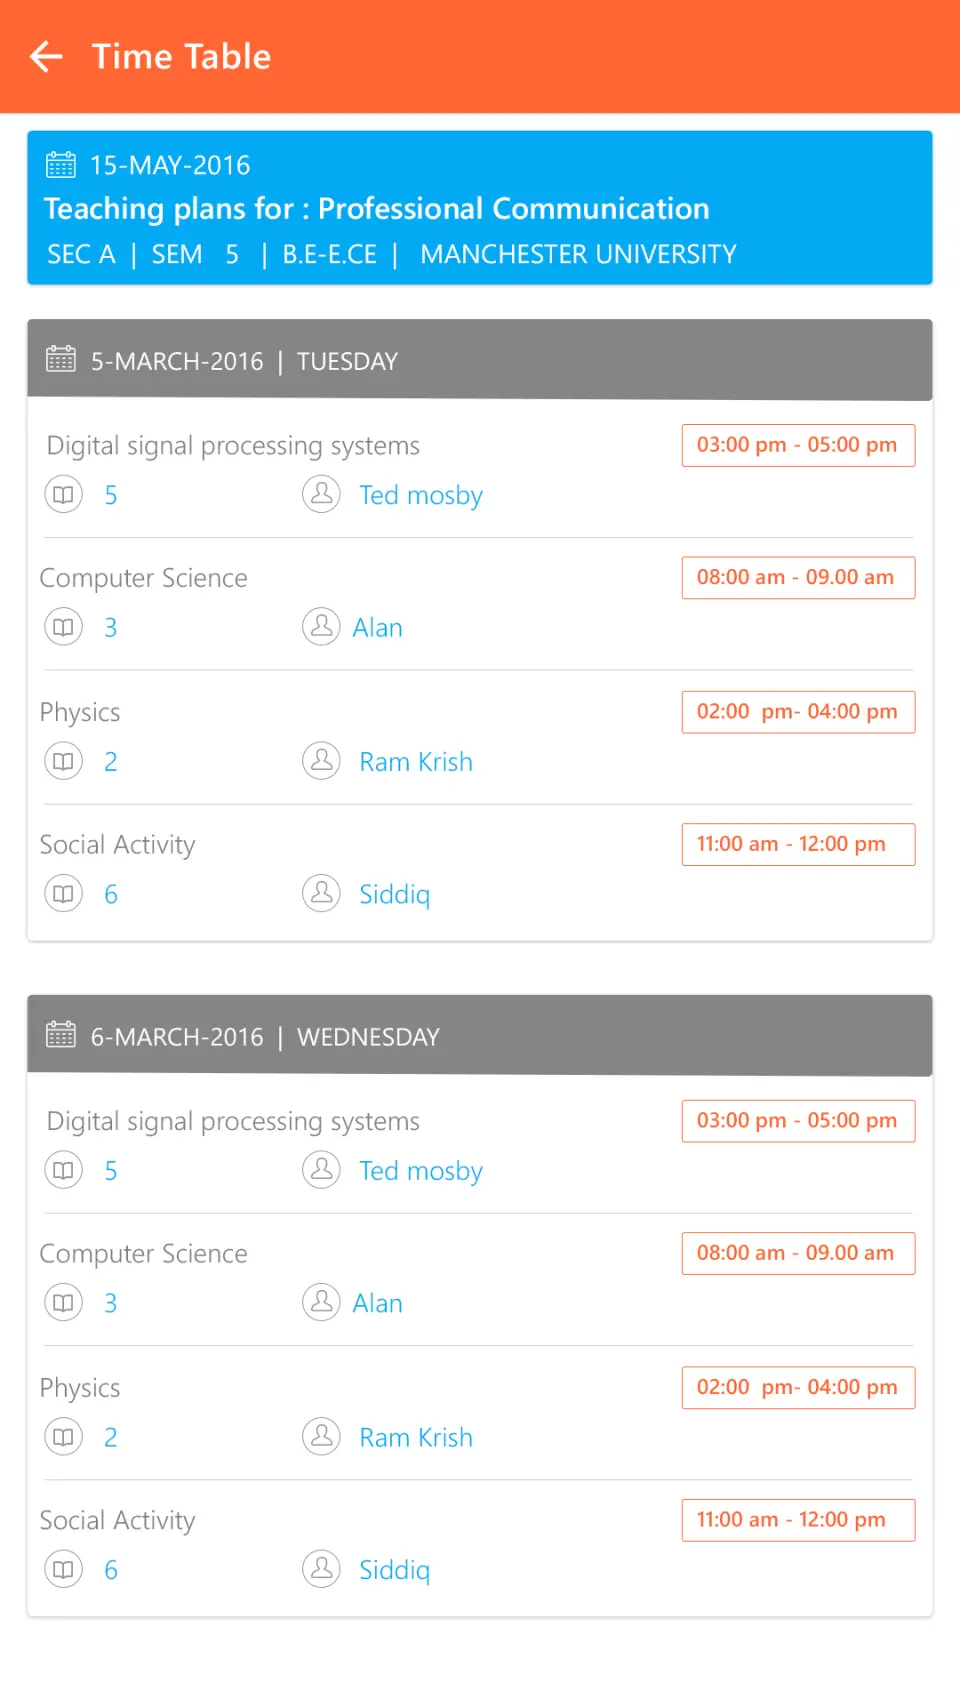
Task: Select teacher Alan under Tuesday's Computer Science
Action: (x=377, y=628)
